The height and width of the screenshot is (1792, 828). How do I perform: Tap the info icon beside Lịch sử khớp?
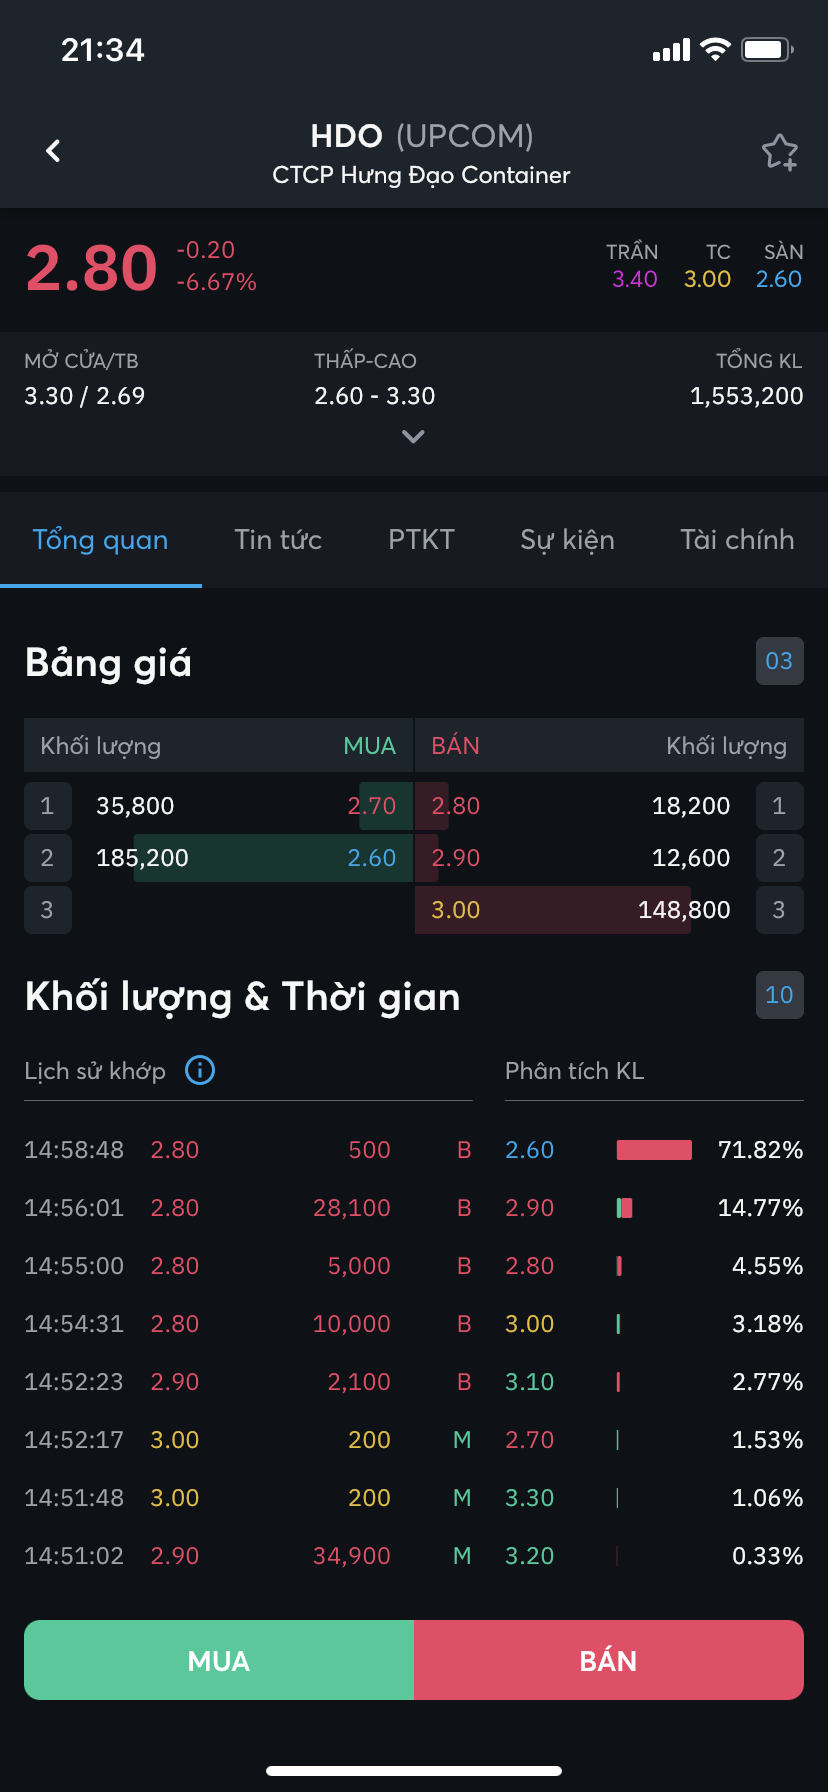click(200, 1071)
